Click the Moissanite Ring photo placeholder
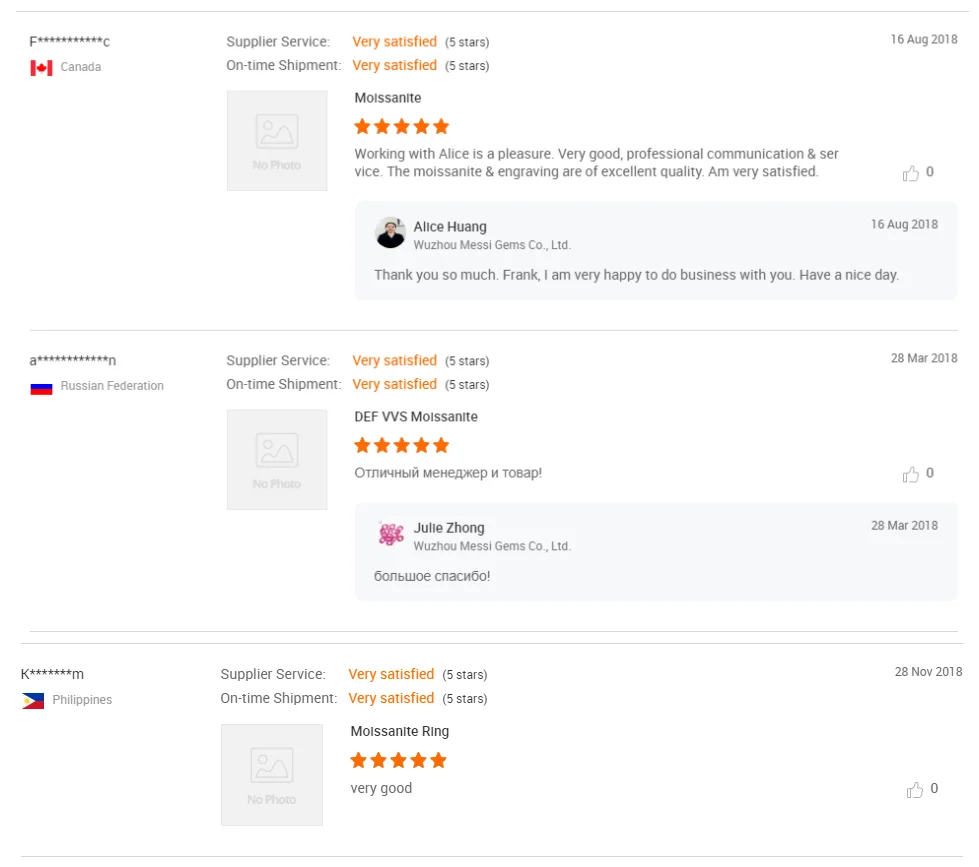This screenshot has height=867, width=979. (272, 775)
